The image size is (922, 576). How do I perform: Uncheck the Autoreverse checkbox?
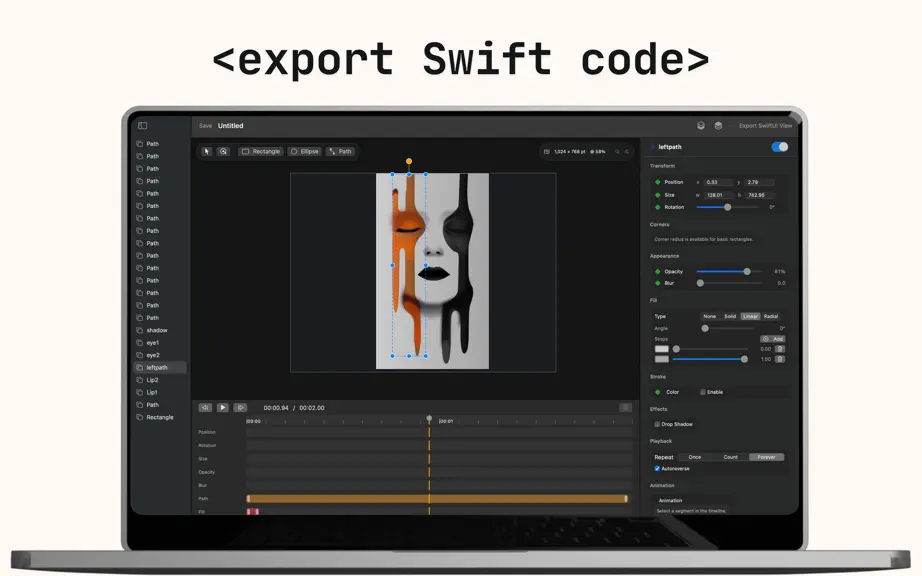(x=657, y=468)
